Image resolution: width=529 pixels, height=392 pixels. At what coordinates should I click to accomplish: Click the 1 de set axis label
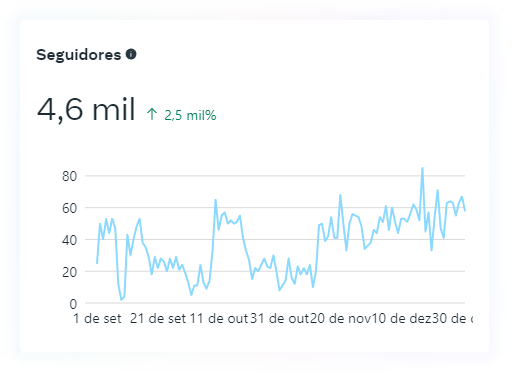coord(97,318)
